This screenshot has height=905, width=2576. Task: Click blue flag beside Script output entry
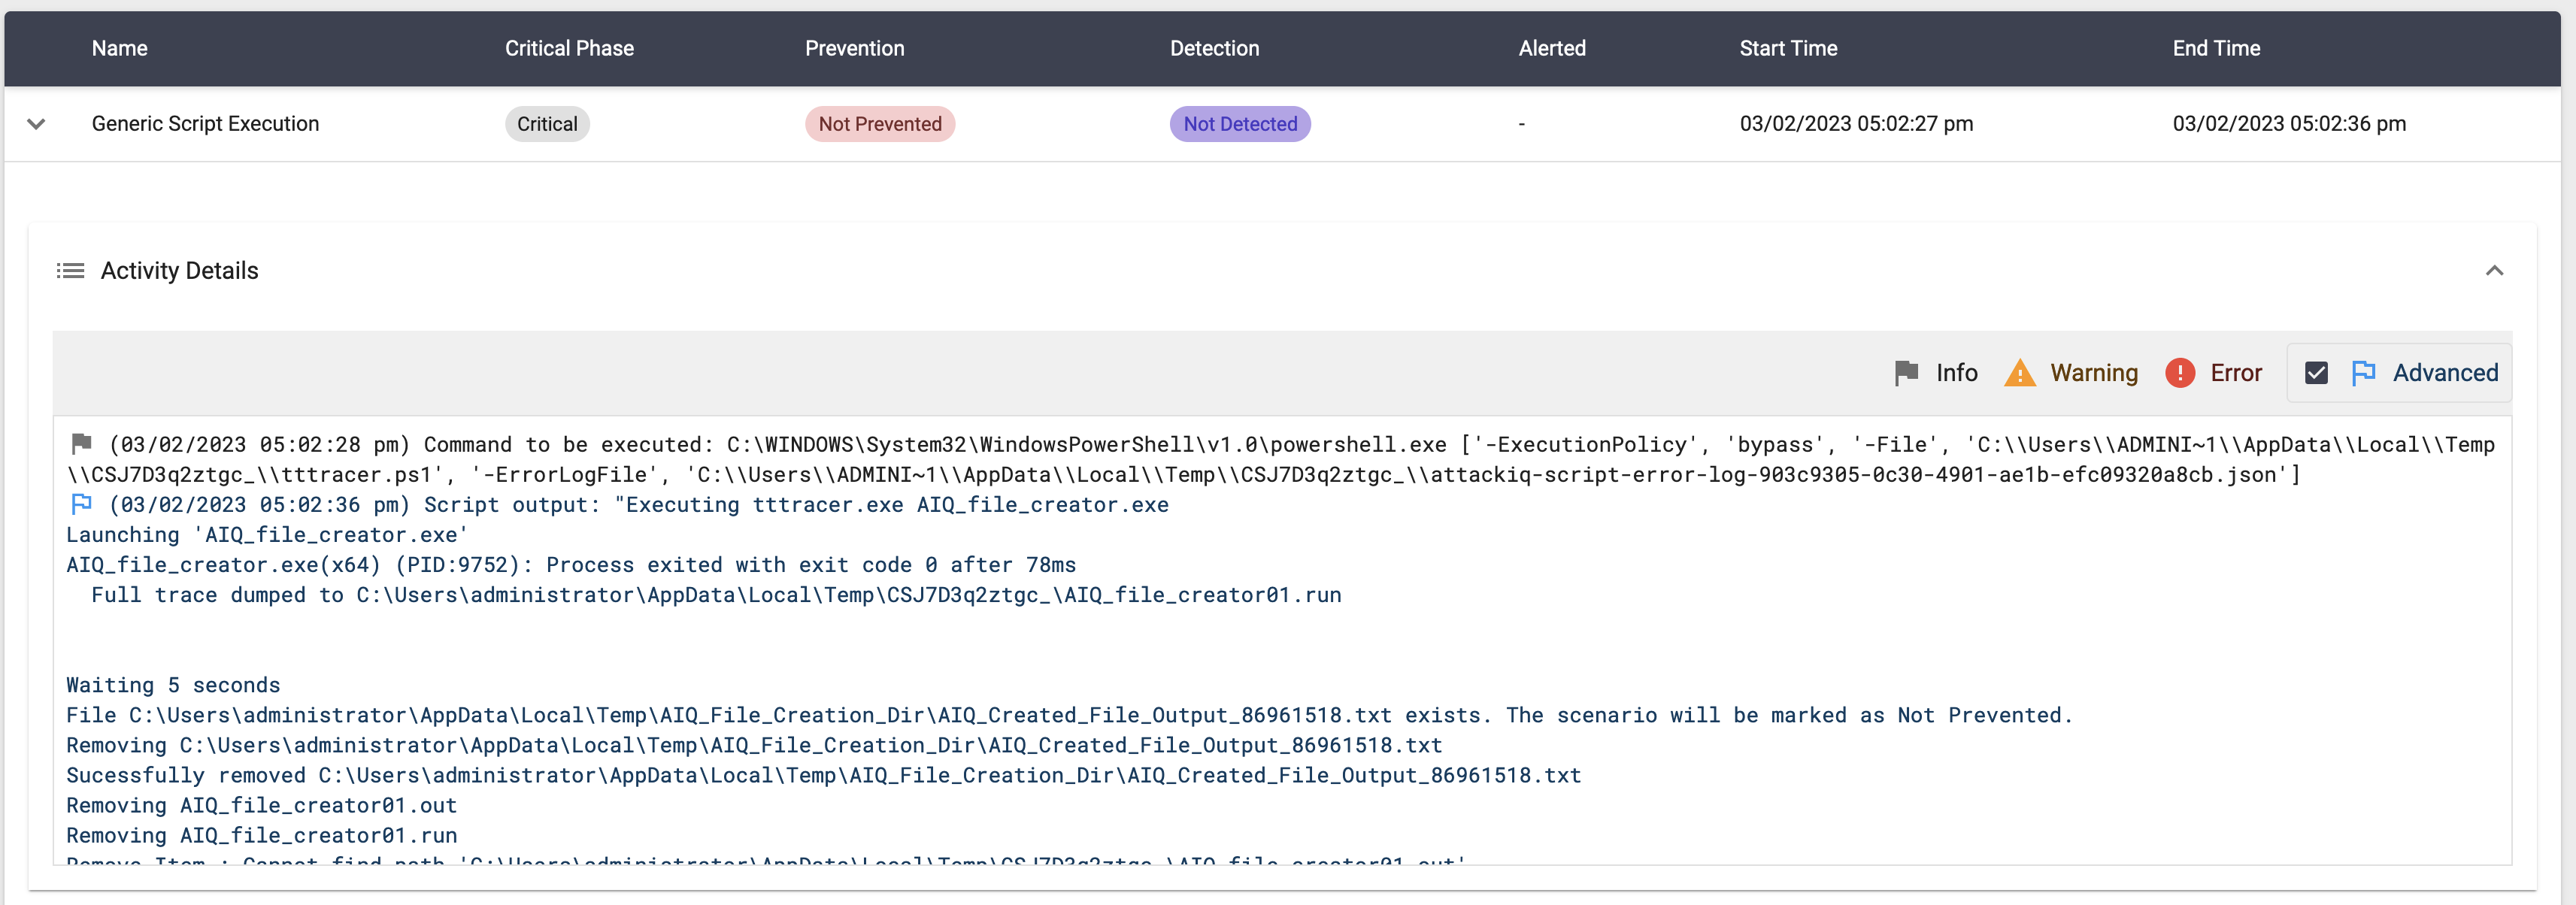pyautogui.click(x=82, y=504)
